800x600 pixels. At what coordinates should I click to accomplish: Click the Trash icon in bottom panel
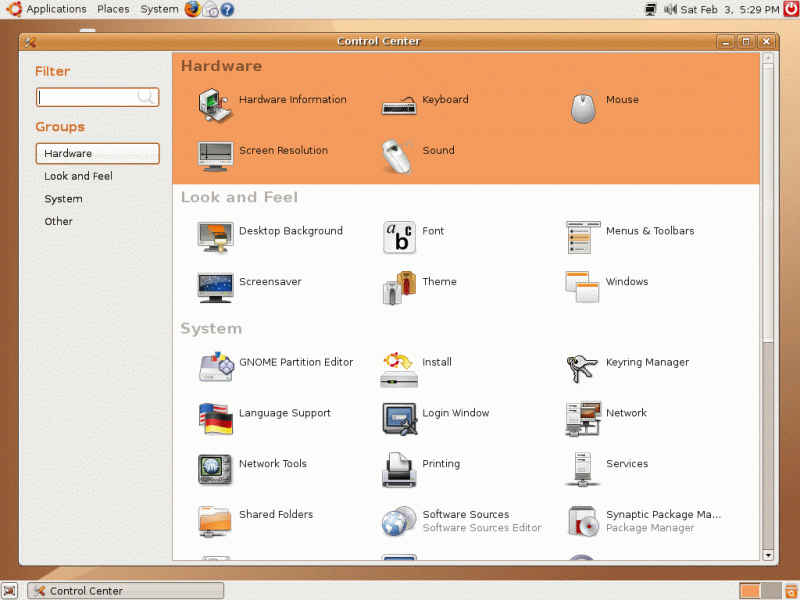pos(791,591)
